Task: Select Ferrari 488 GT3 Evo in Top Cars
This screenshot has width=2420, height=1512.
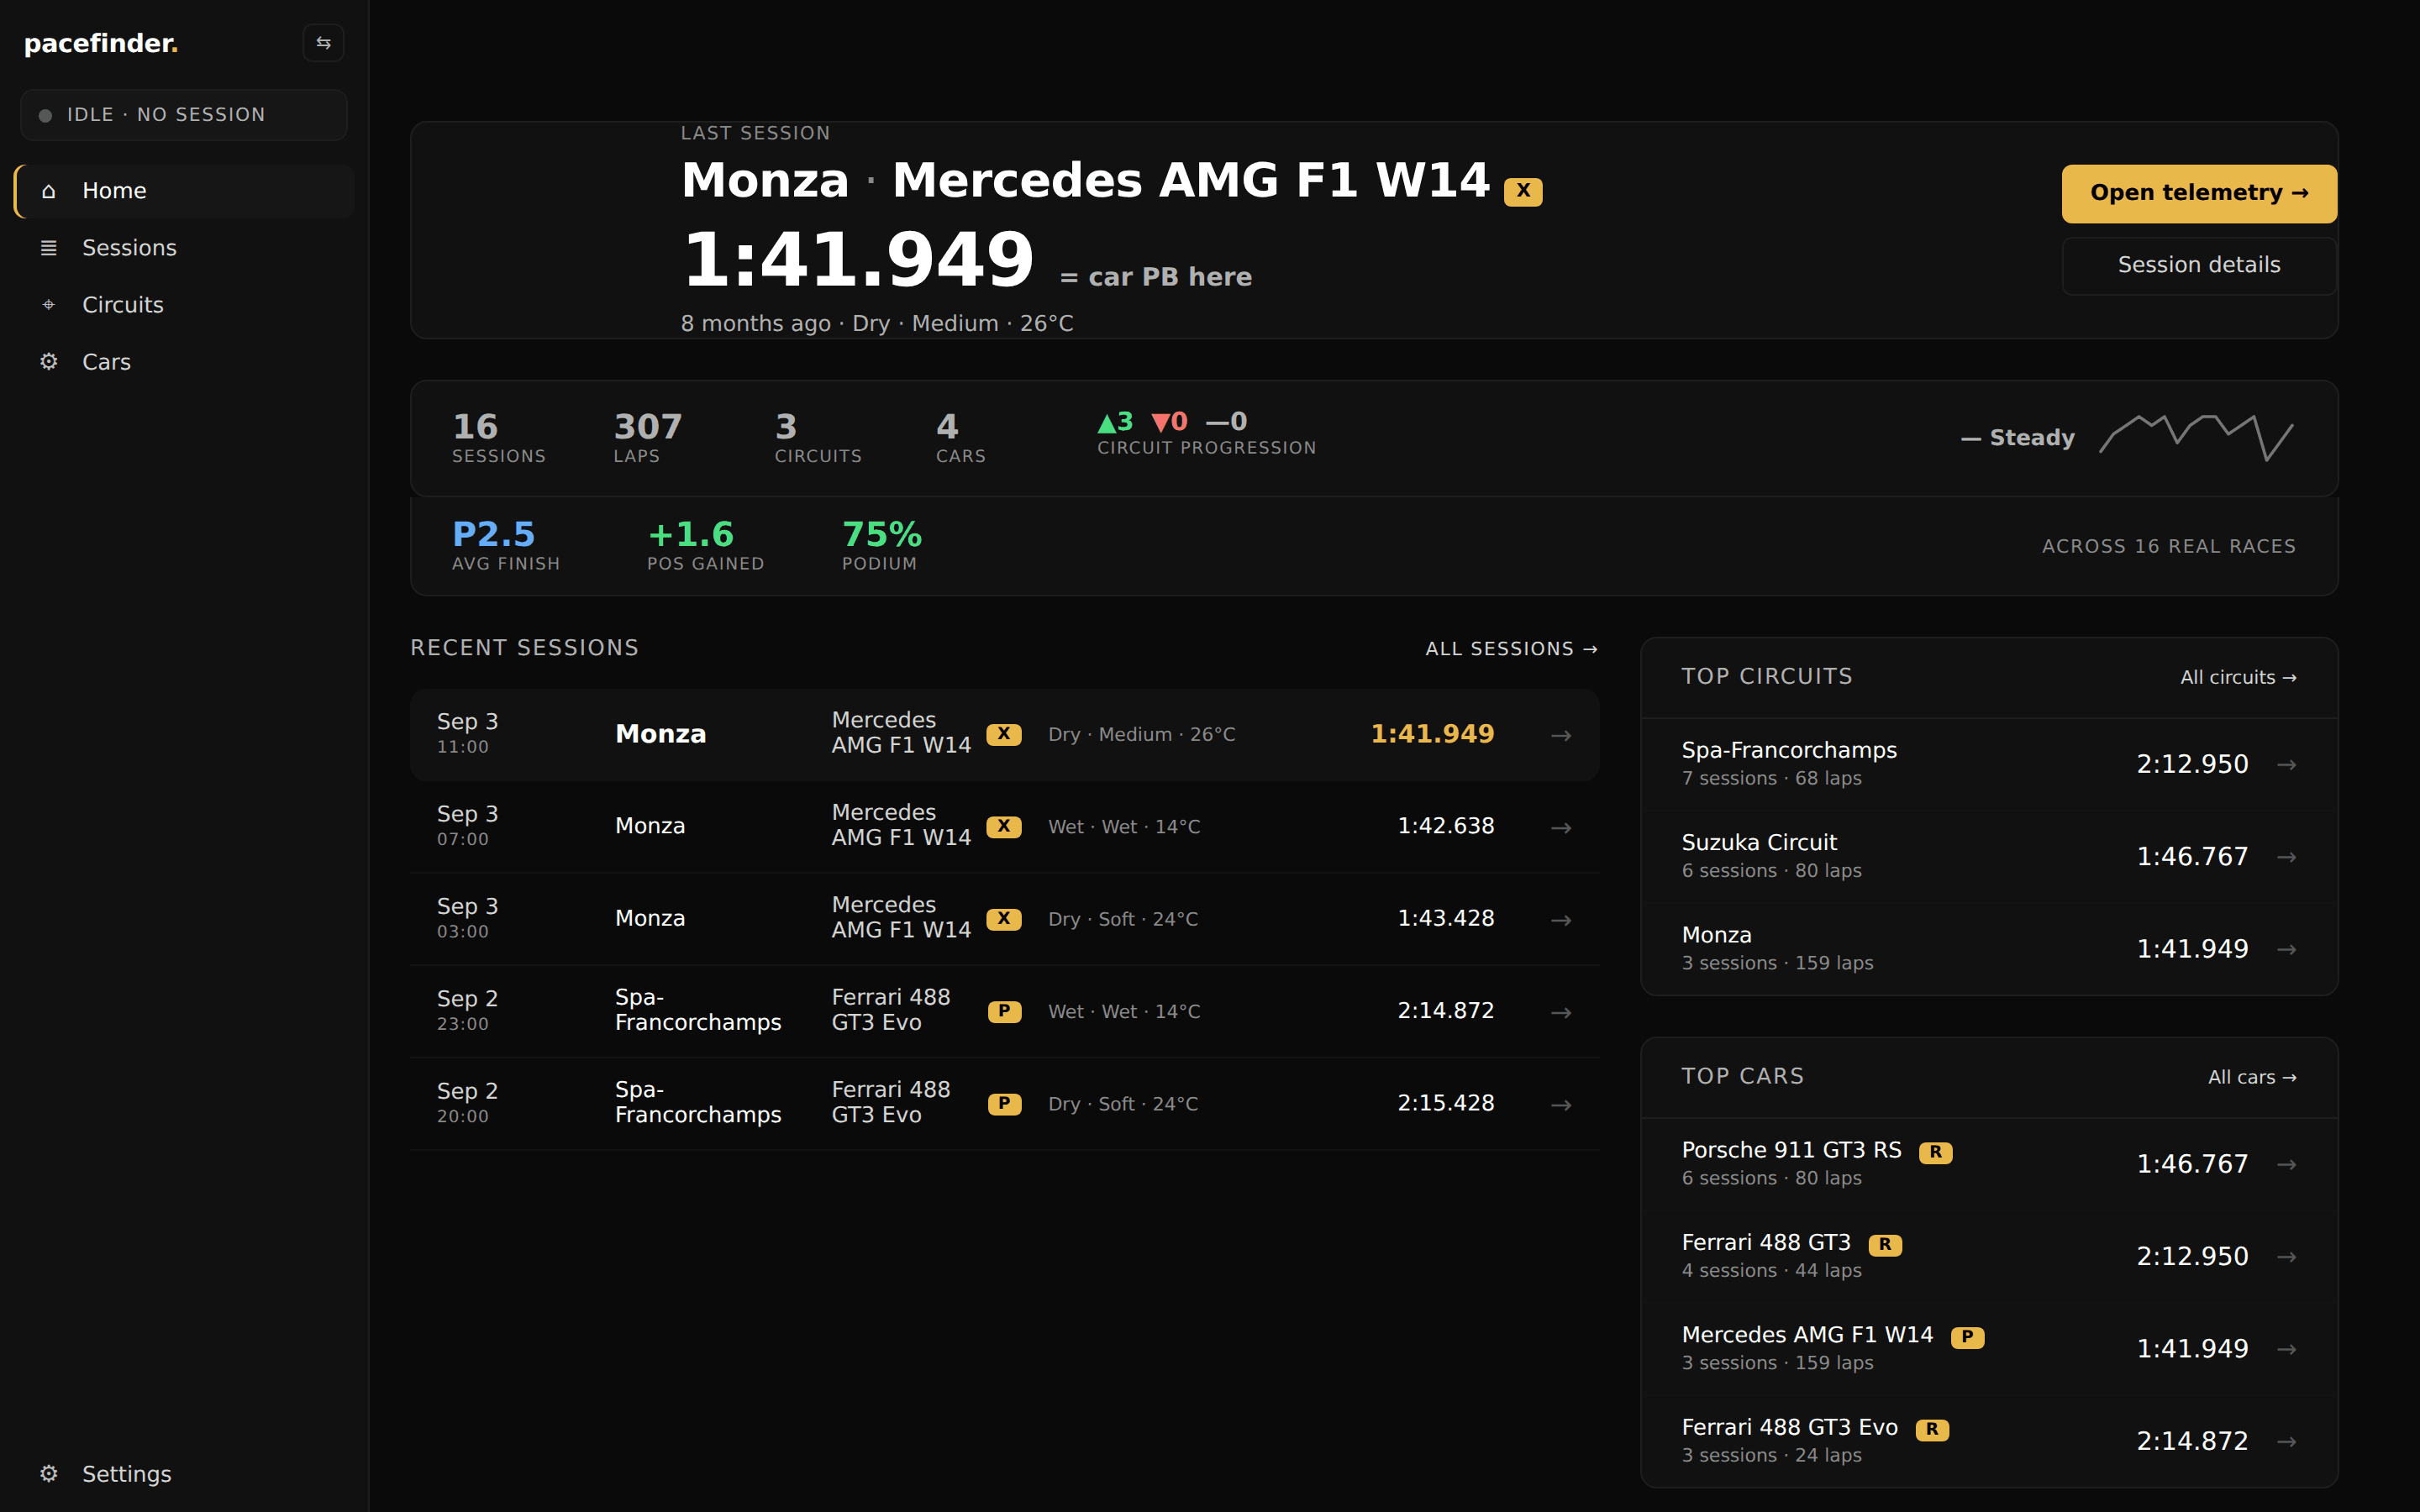Action: coord(1989,1441)
